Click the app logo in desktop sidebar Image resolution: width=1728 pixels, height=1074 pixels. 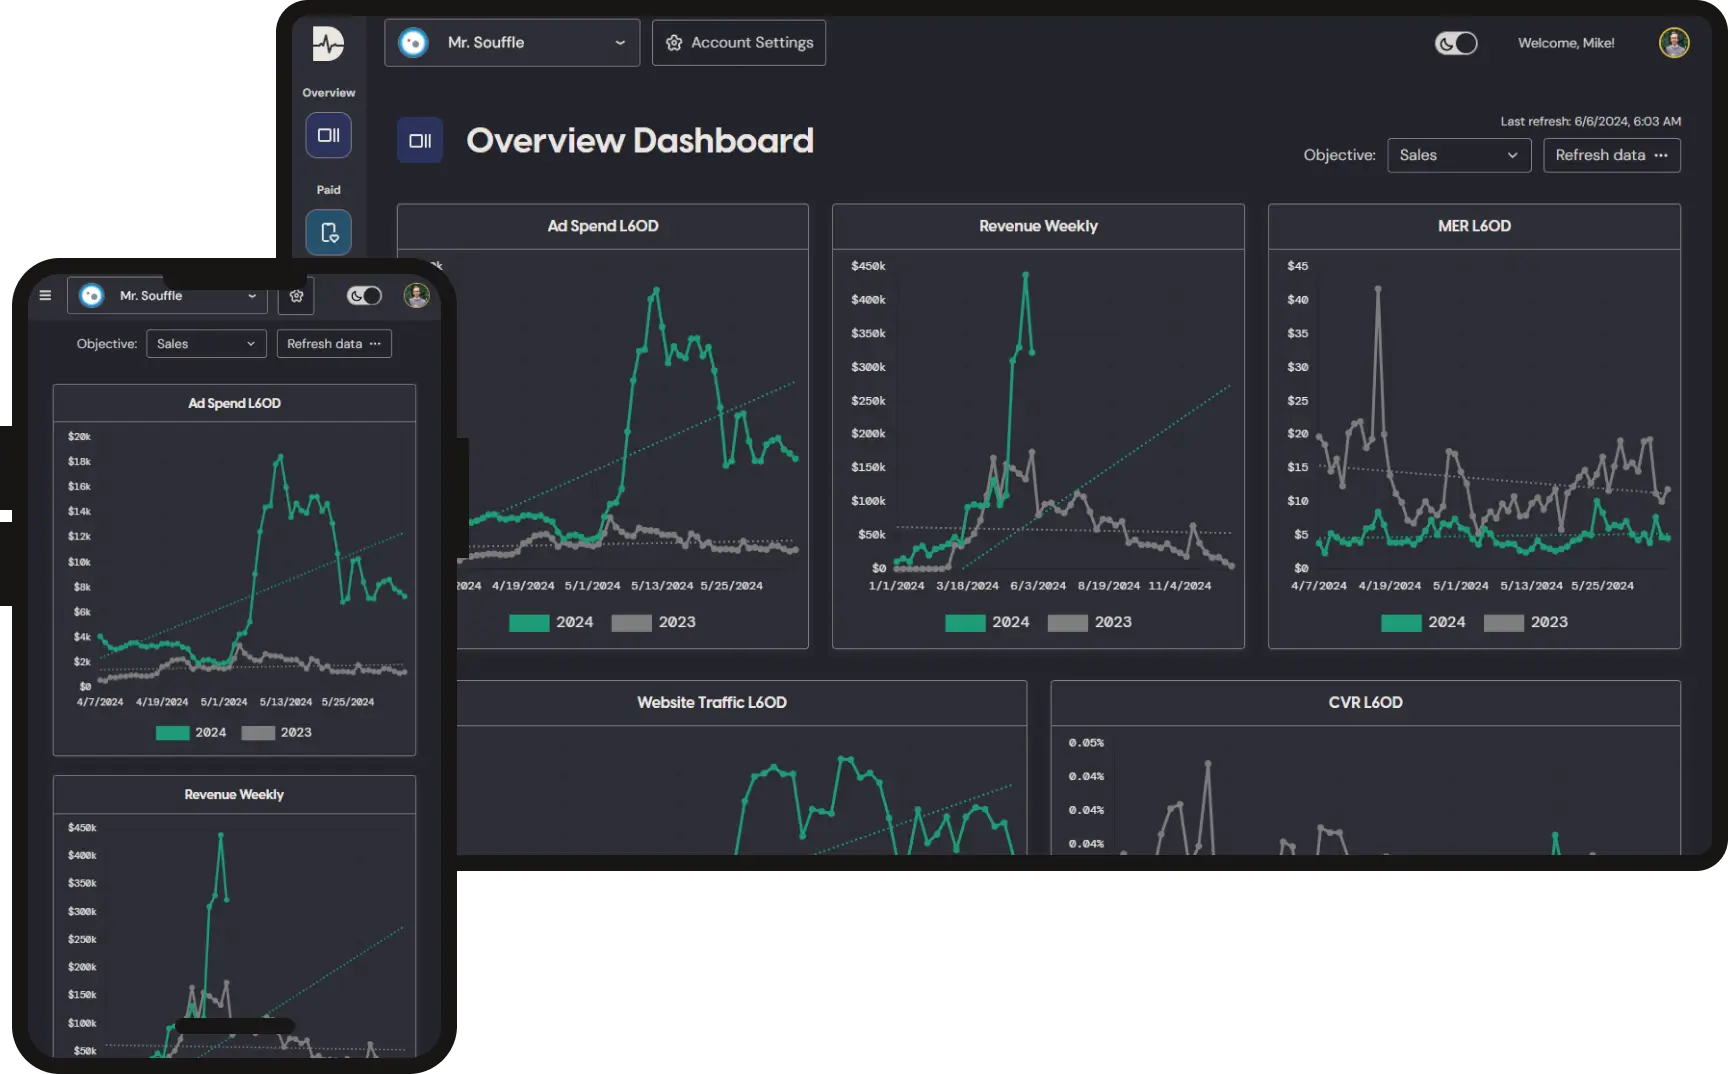click(328, 43)
